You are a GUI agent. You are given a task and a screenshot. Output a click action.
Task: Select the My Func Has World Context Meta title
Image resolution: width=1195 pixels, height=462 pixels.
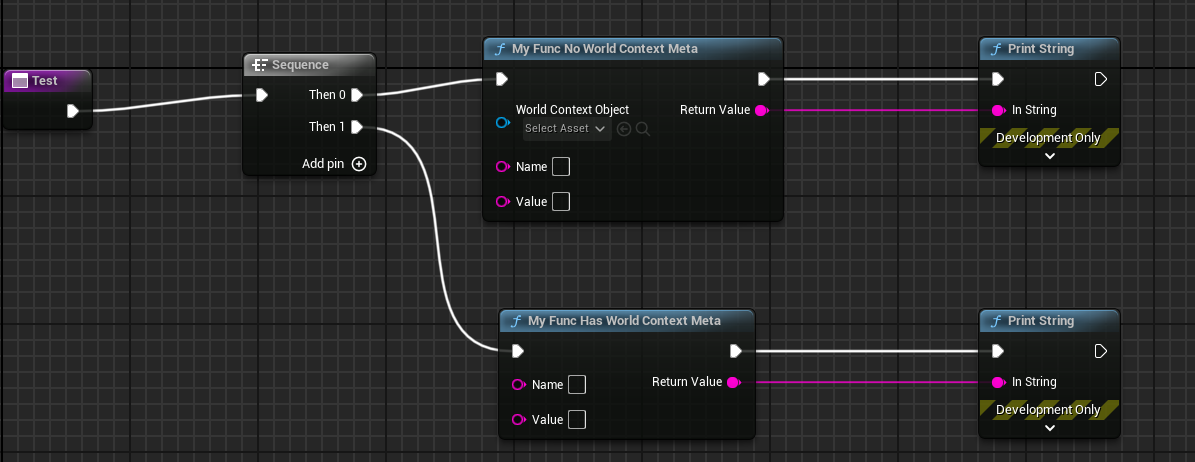pos(624,321)
